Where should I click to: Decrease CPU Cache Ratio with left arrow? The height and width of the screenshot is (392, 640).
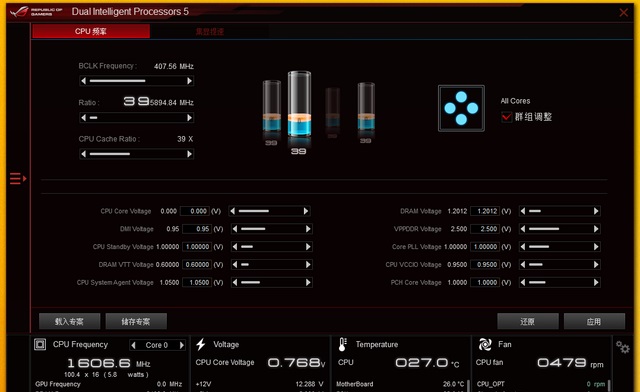point(84,154)
